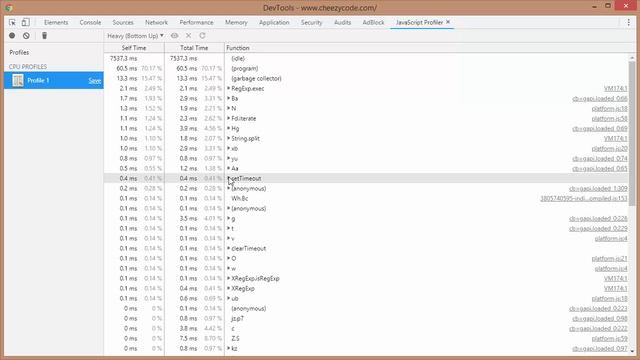Switch to the Console tab
This screenshot has height=360, width=640.
coord(90,22)
